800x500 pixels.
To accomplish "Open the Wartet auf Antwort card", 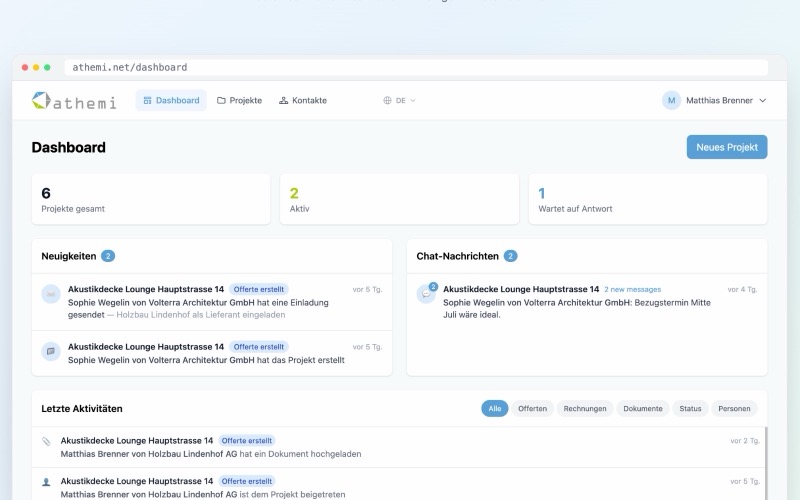I will tap(648, 199).
